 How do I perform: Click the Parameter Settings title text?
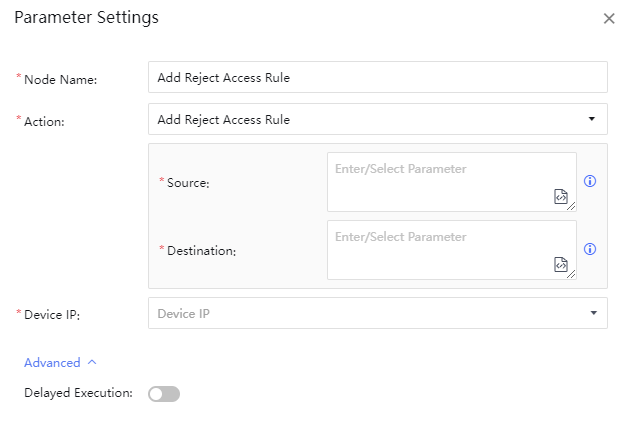(x=86, y=18)
